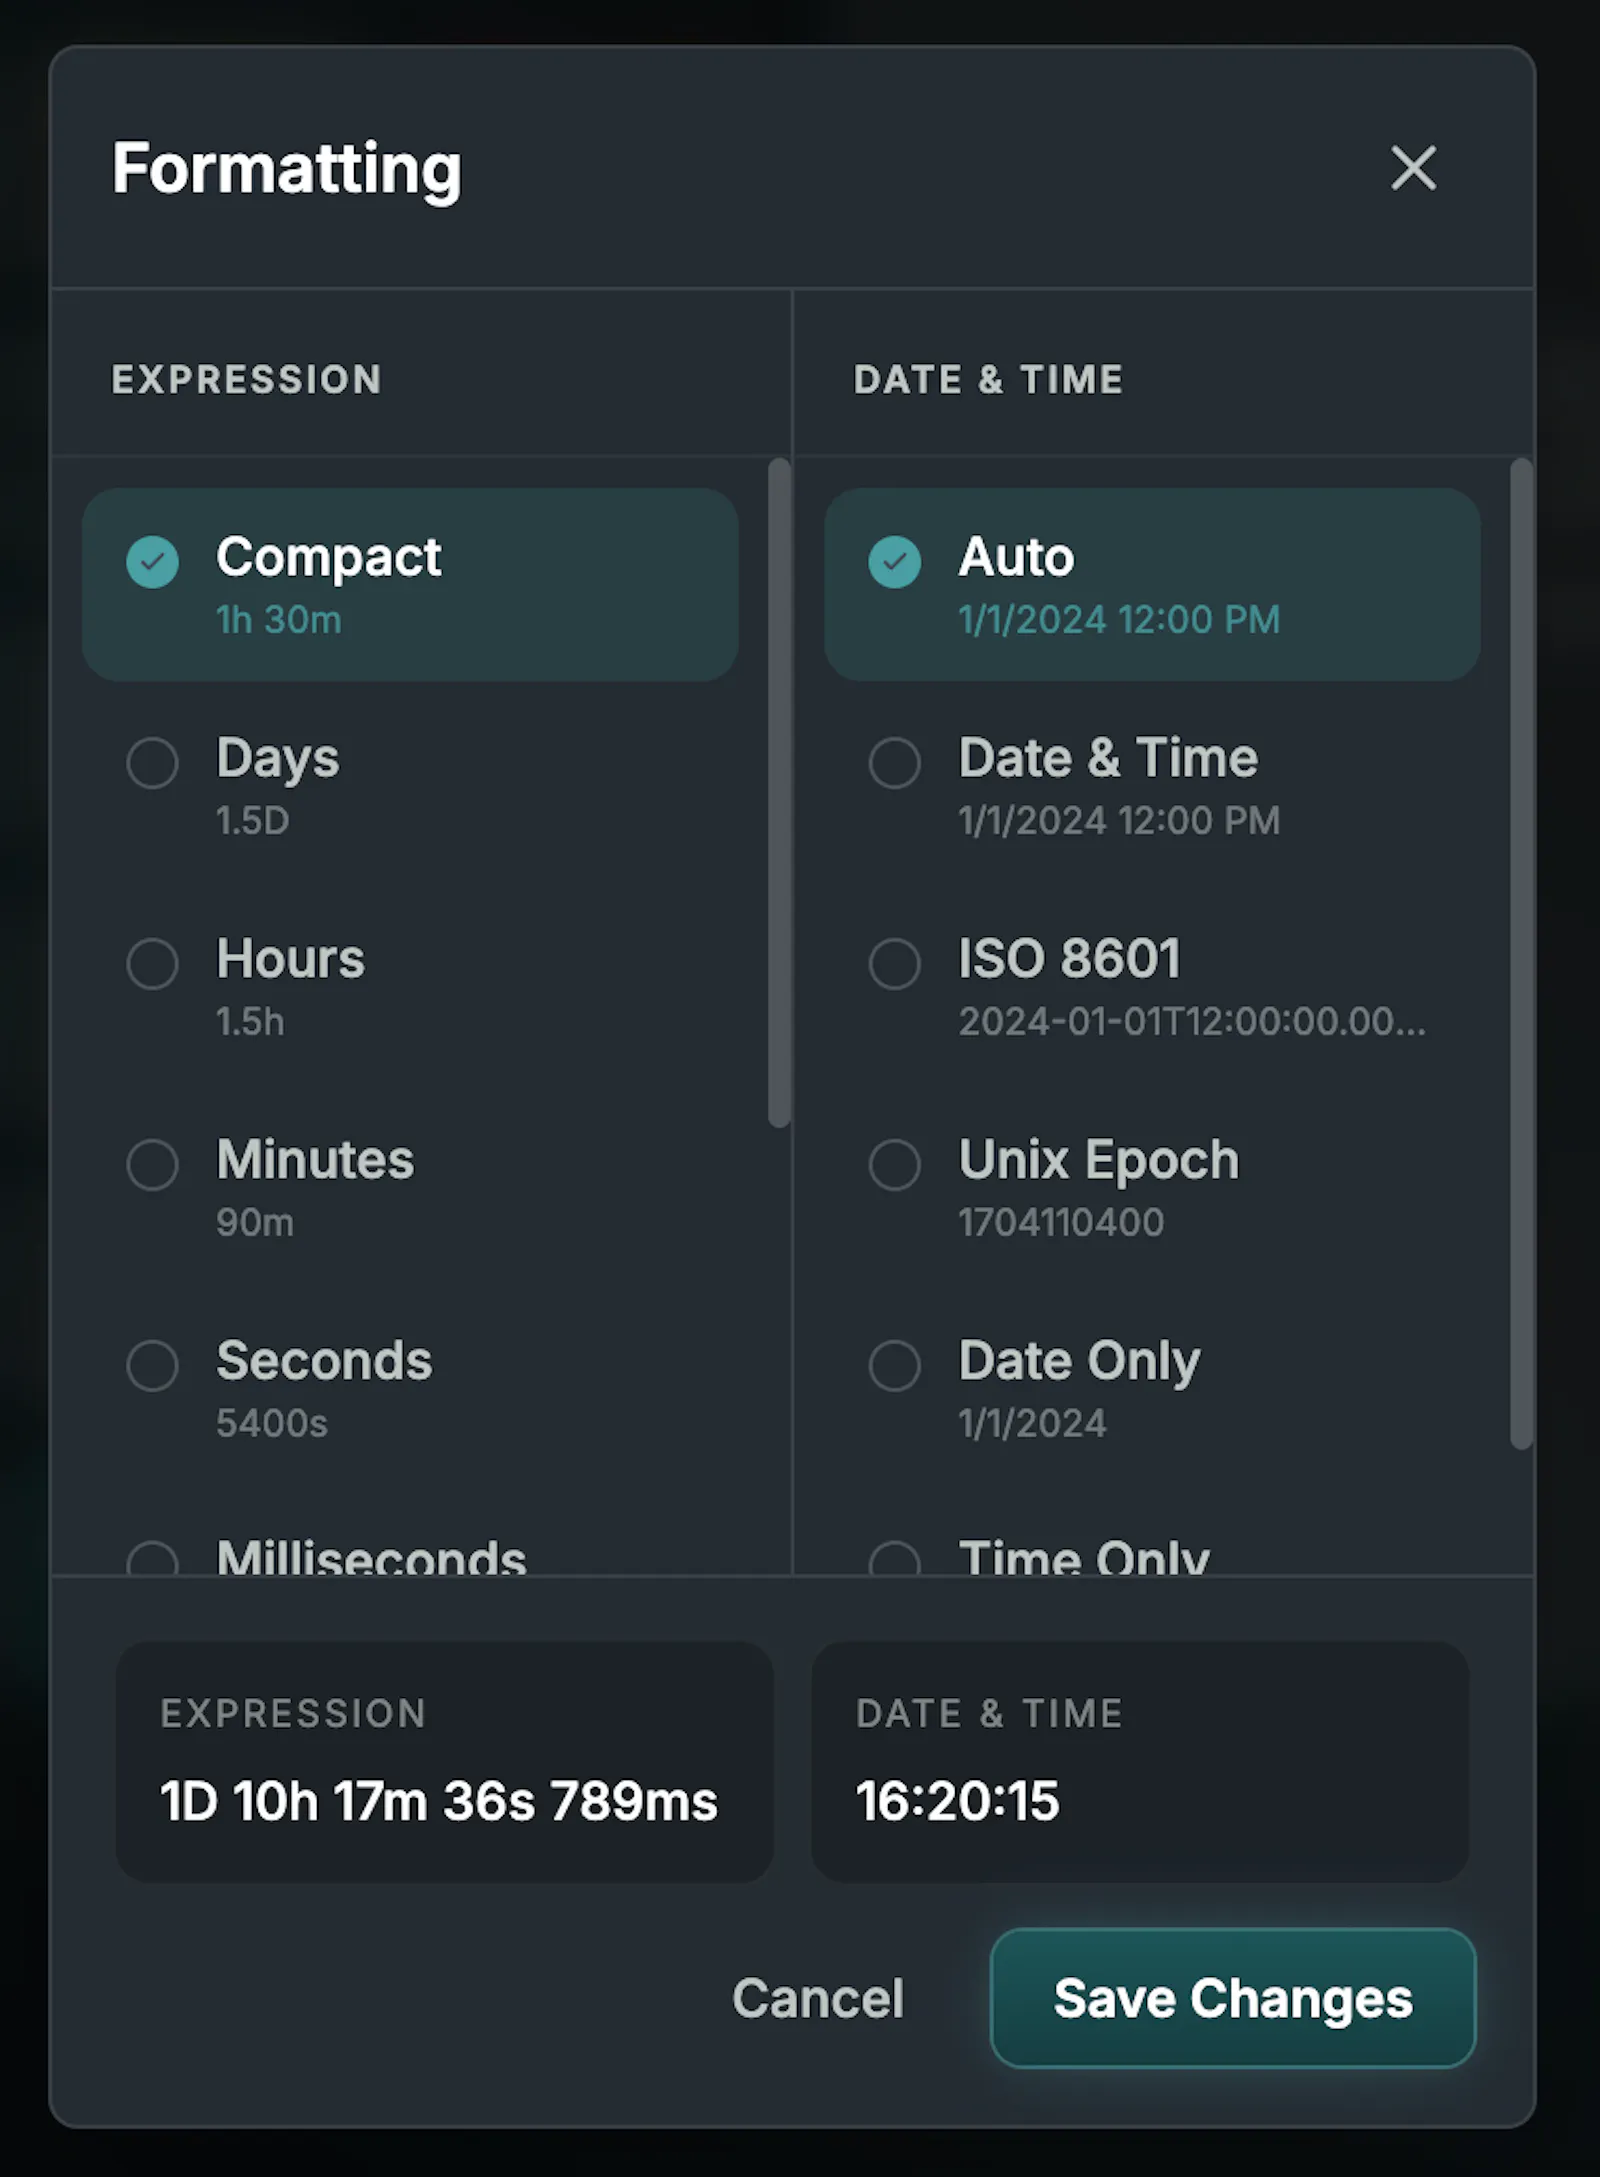Image resolution: width=1600 pixels, height=2177 pixels.
Task: Click the Date & Time list scrollbar
Action: point(1521,953)
